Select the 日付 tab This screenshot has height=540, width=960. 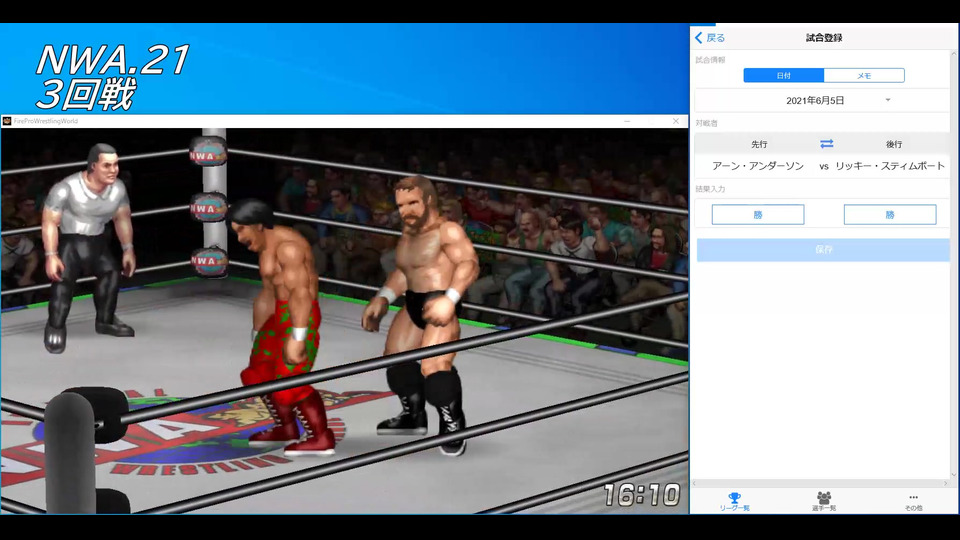[x=784, y=75]
